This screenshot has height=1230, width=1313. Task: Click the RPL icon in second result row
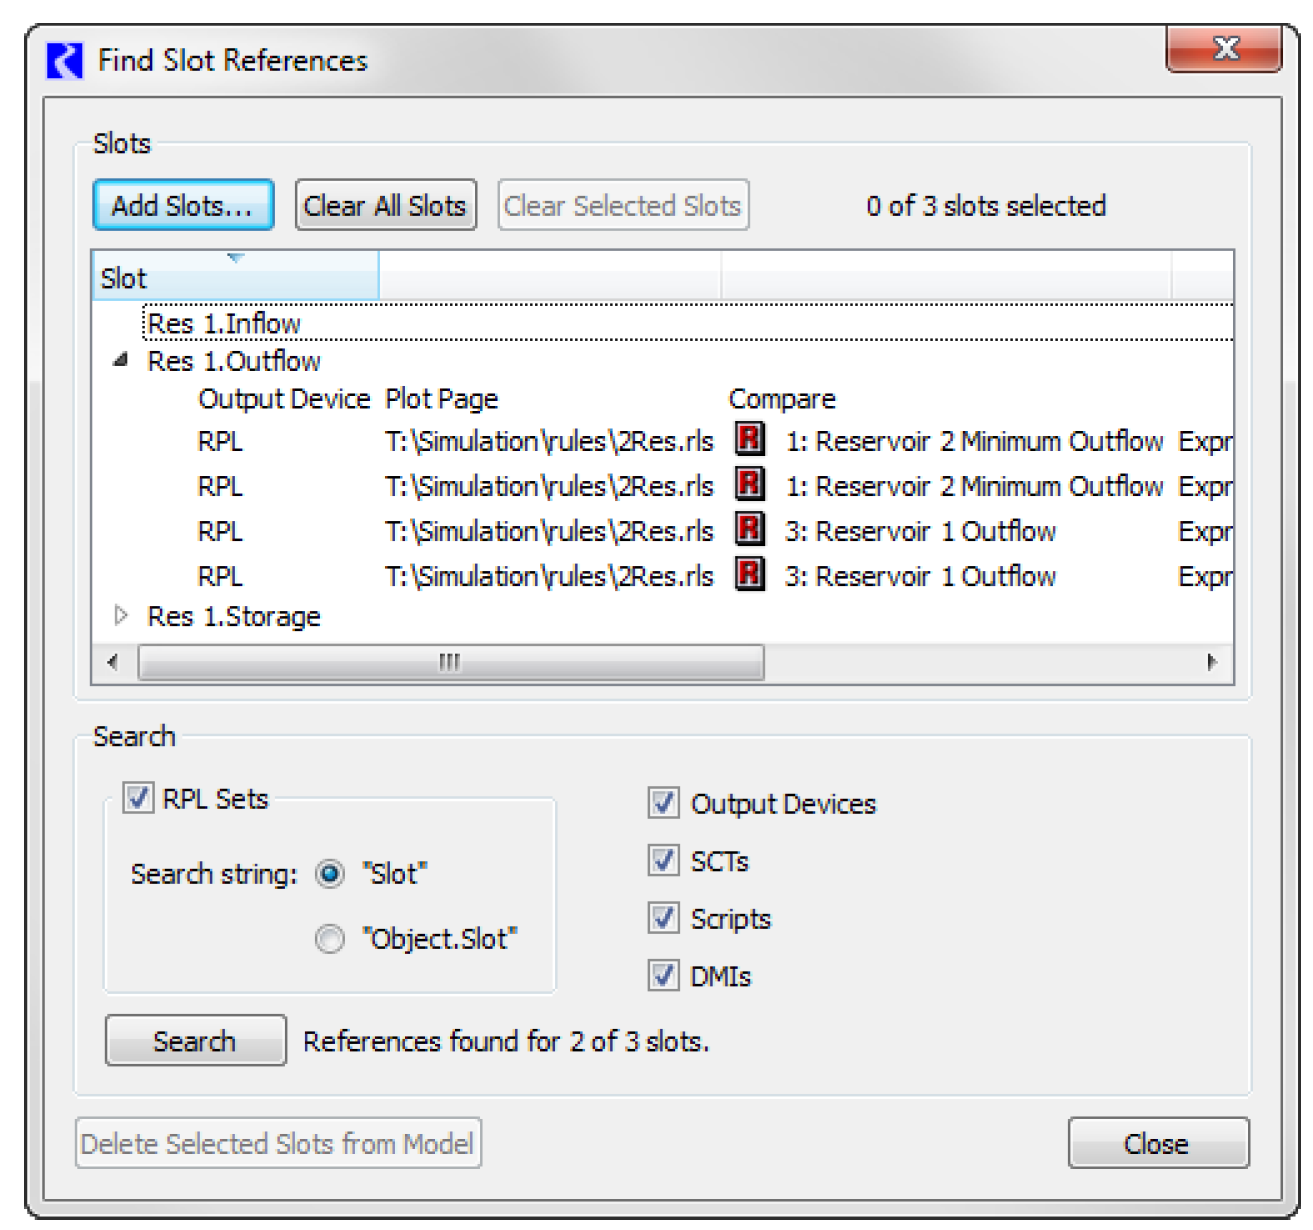(x=750, y=484)
